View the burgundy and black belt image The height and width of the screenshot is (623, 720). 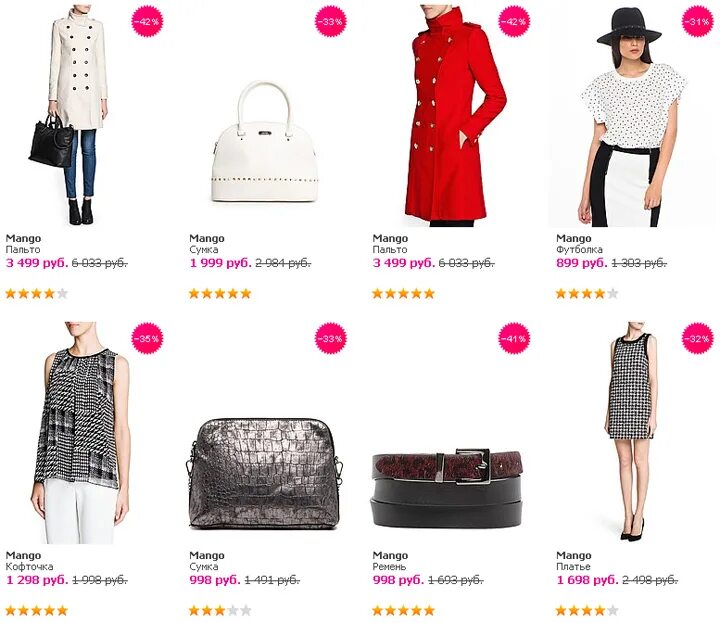[448, 488]
